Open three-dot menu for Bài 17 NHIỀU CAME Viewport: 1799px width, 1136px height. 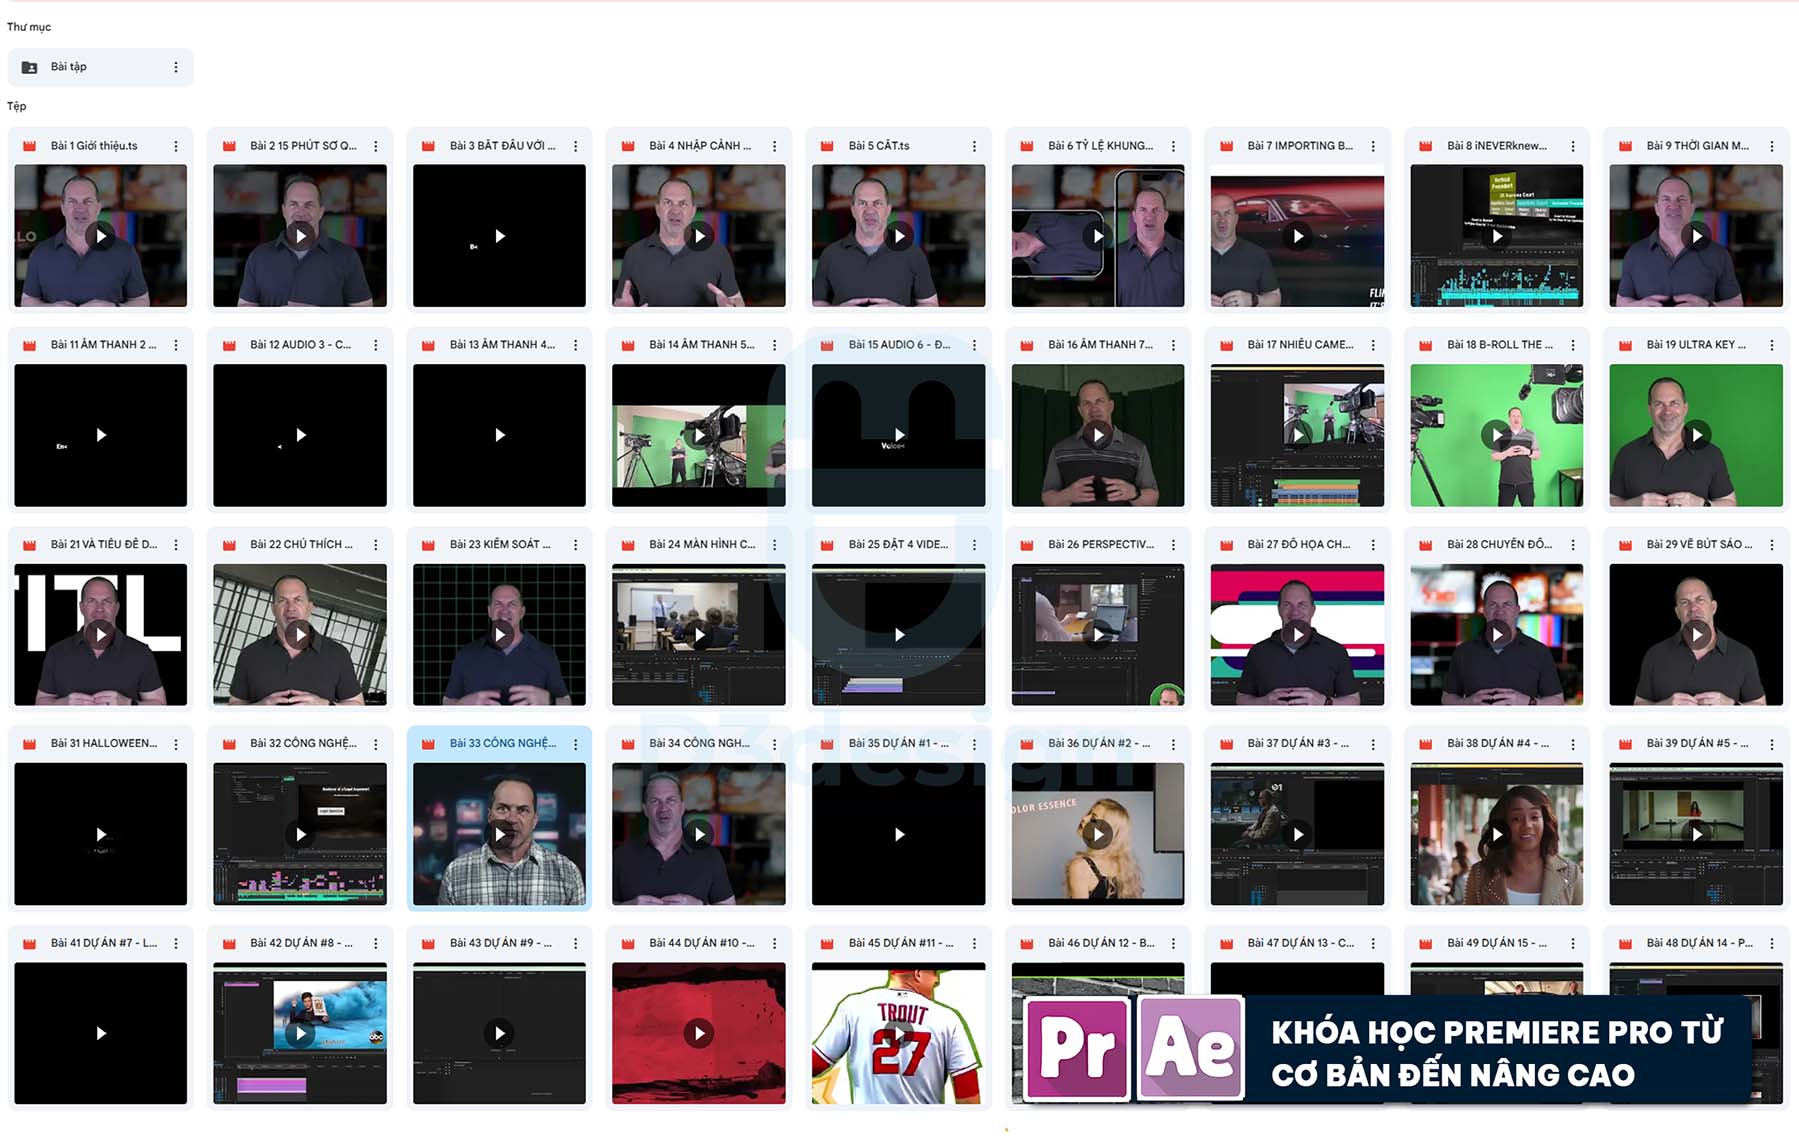[x=1373, y=345]
